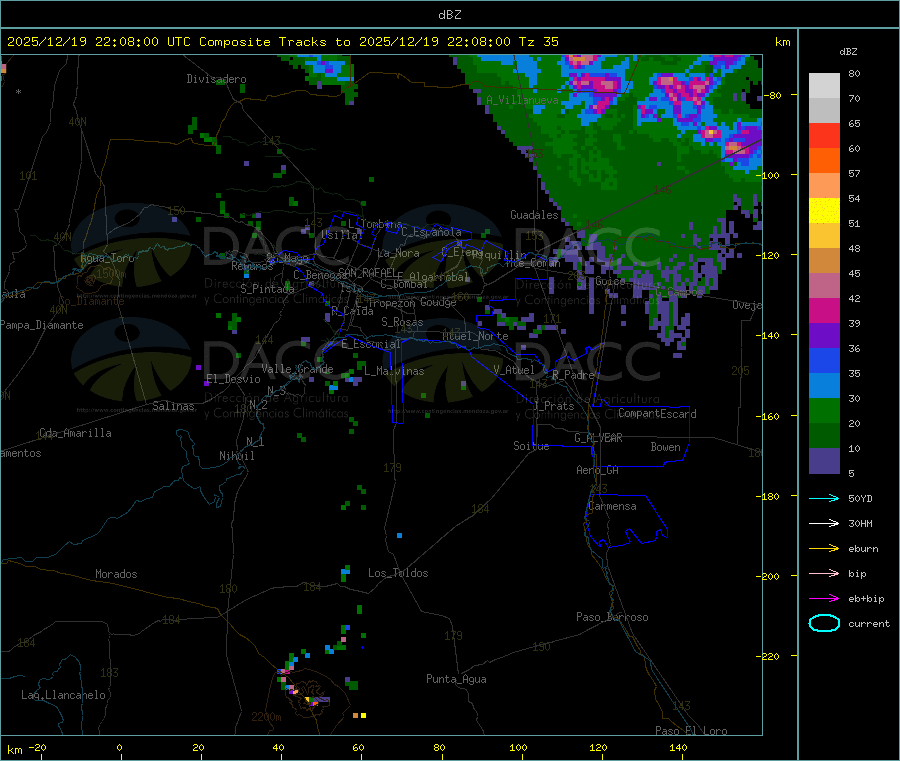Click the Bowen map label
This screenshot has height=761, width=900.
point(665,447)
